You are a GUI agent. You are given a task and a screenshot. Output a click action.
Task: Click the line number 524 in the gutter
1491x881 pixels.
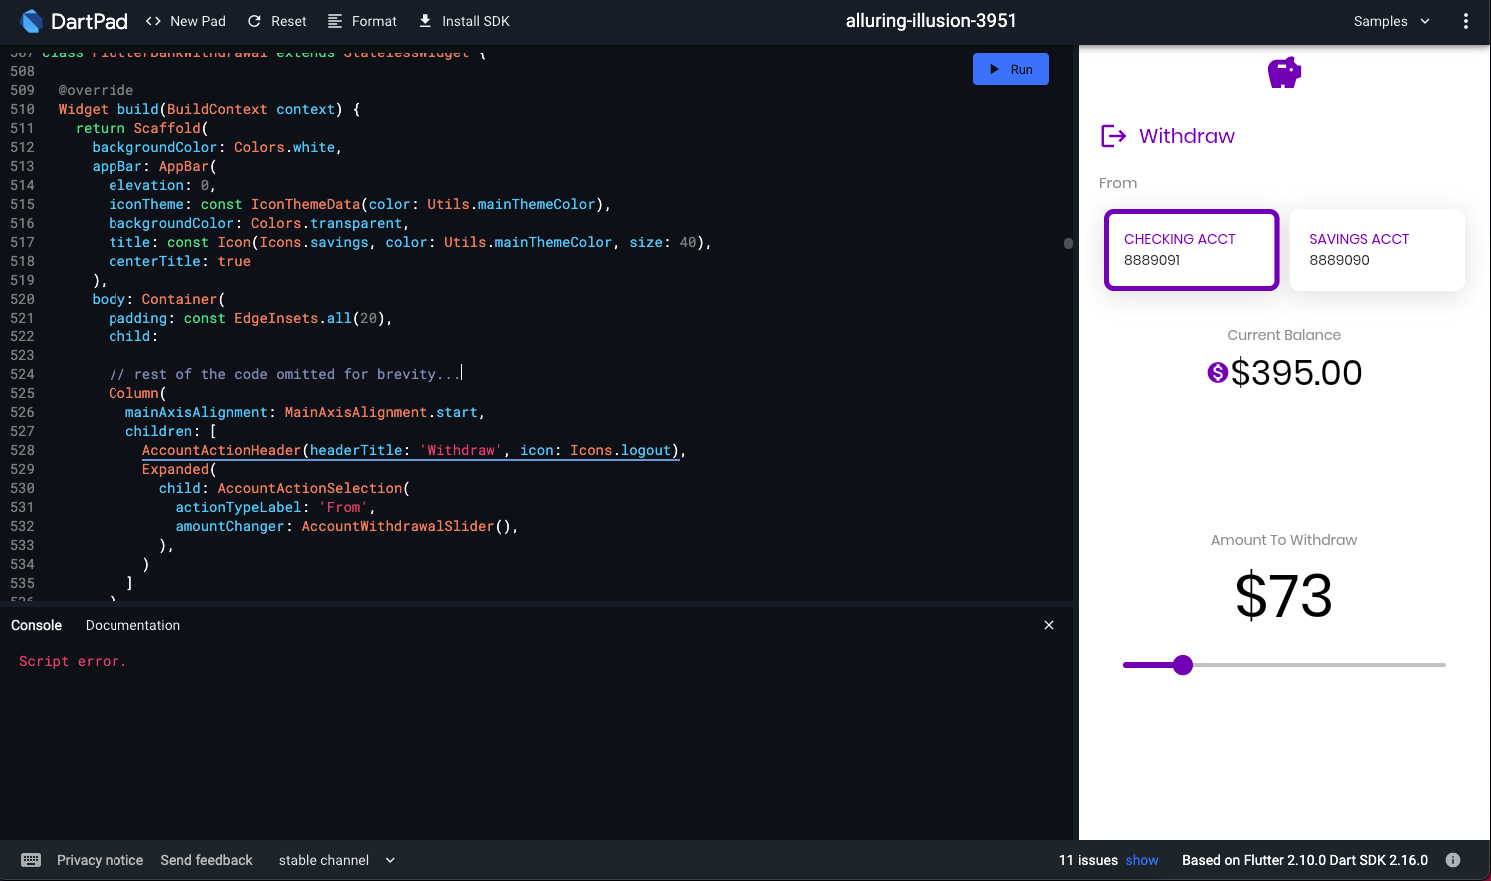pyautogui.click(x=22, y=374)
